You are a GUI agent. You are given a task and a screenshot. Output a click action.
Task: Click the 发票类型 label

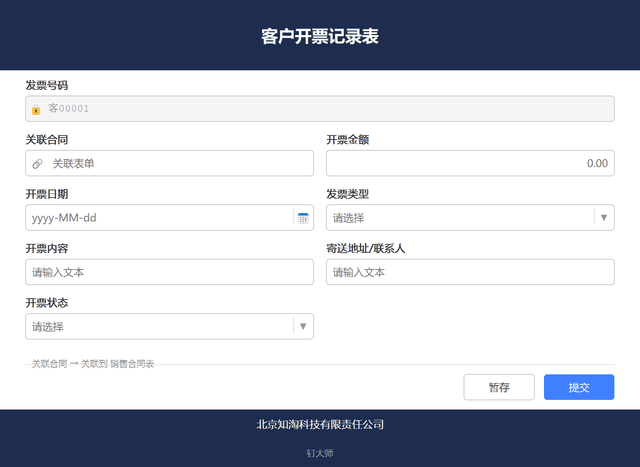click(x=347, y=194)
